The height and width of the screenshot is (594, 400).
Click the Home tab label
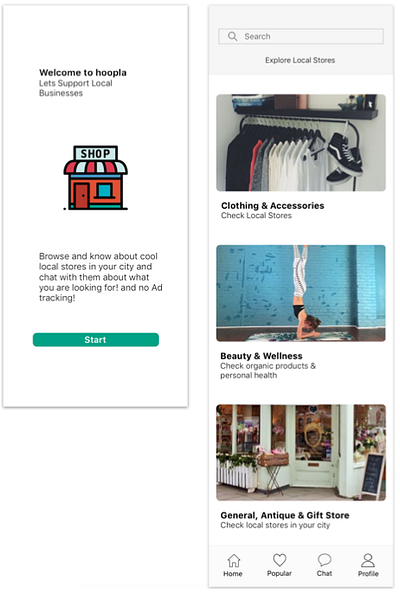click(x=233, y=574)
